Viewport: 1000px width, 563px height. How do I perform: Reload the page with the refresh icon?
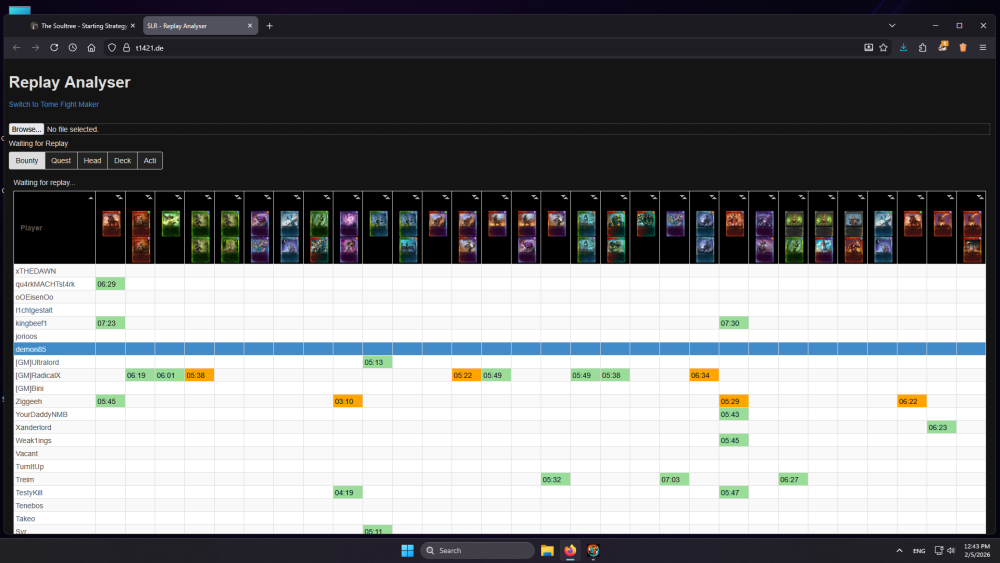coord(54,47)
